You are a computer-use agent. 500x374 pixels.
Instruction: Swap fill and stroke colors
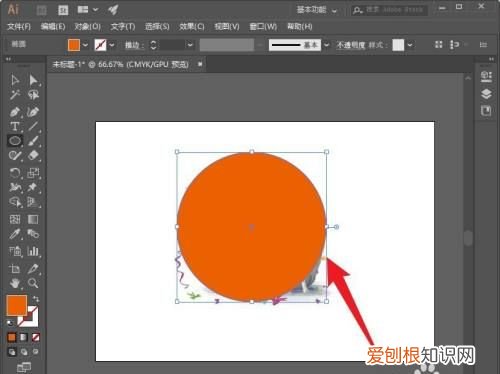tap(36, 299)
